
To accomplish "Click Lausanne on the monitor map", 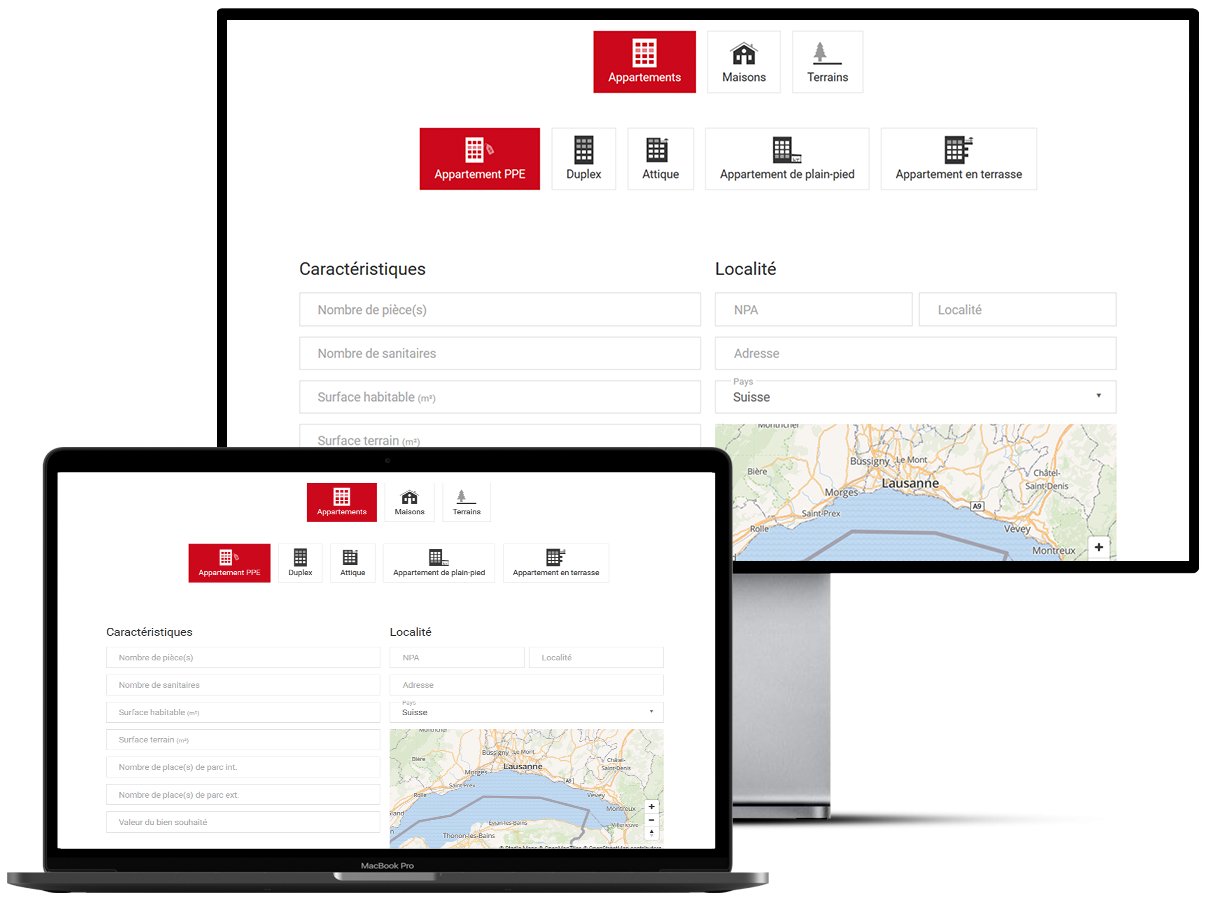I will [910, 483].
